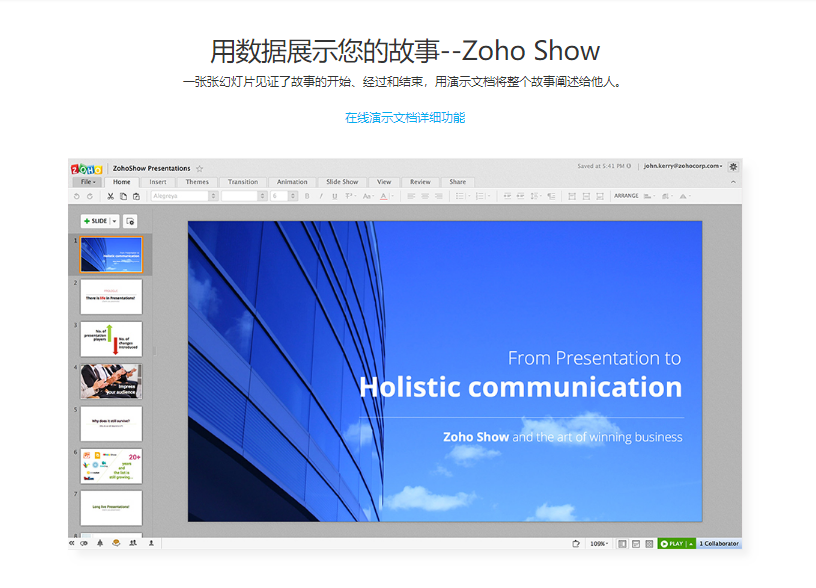Image resolution: width=816 pixels, height=588 pixels.
Task: Select slide 6 with 20+ years
Action: (x=111, y=466)
